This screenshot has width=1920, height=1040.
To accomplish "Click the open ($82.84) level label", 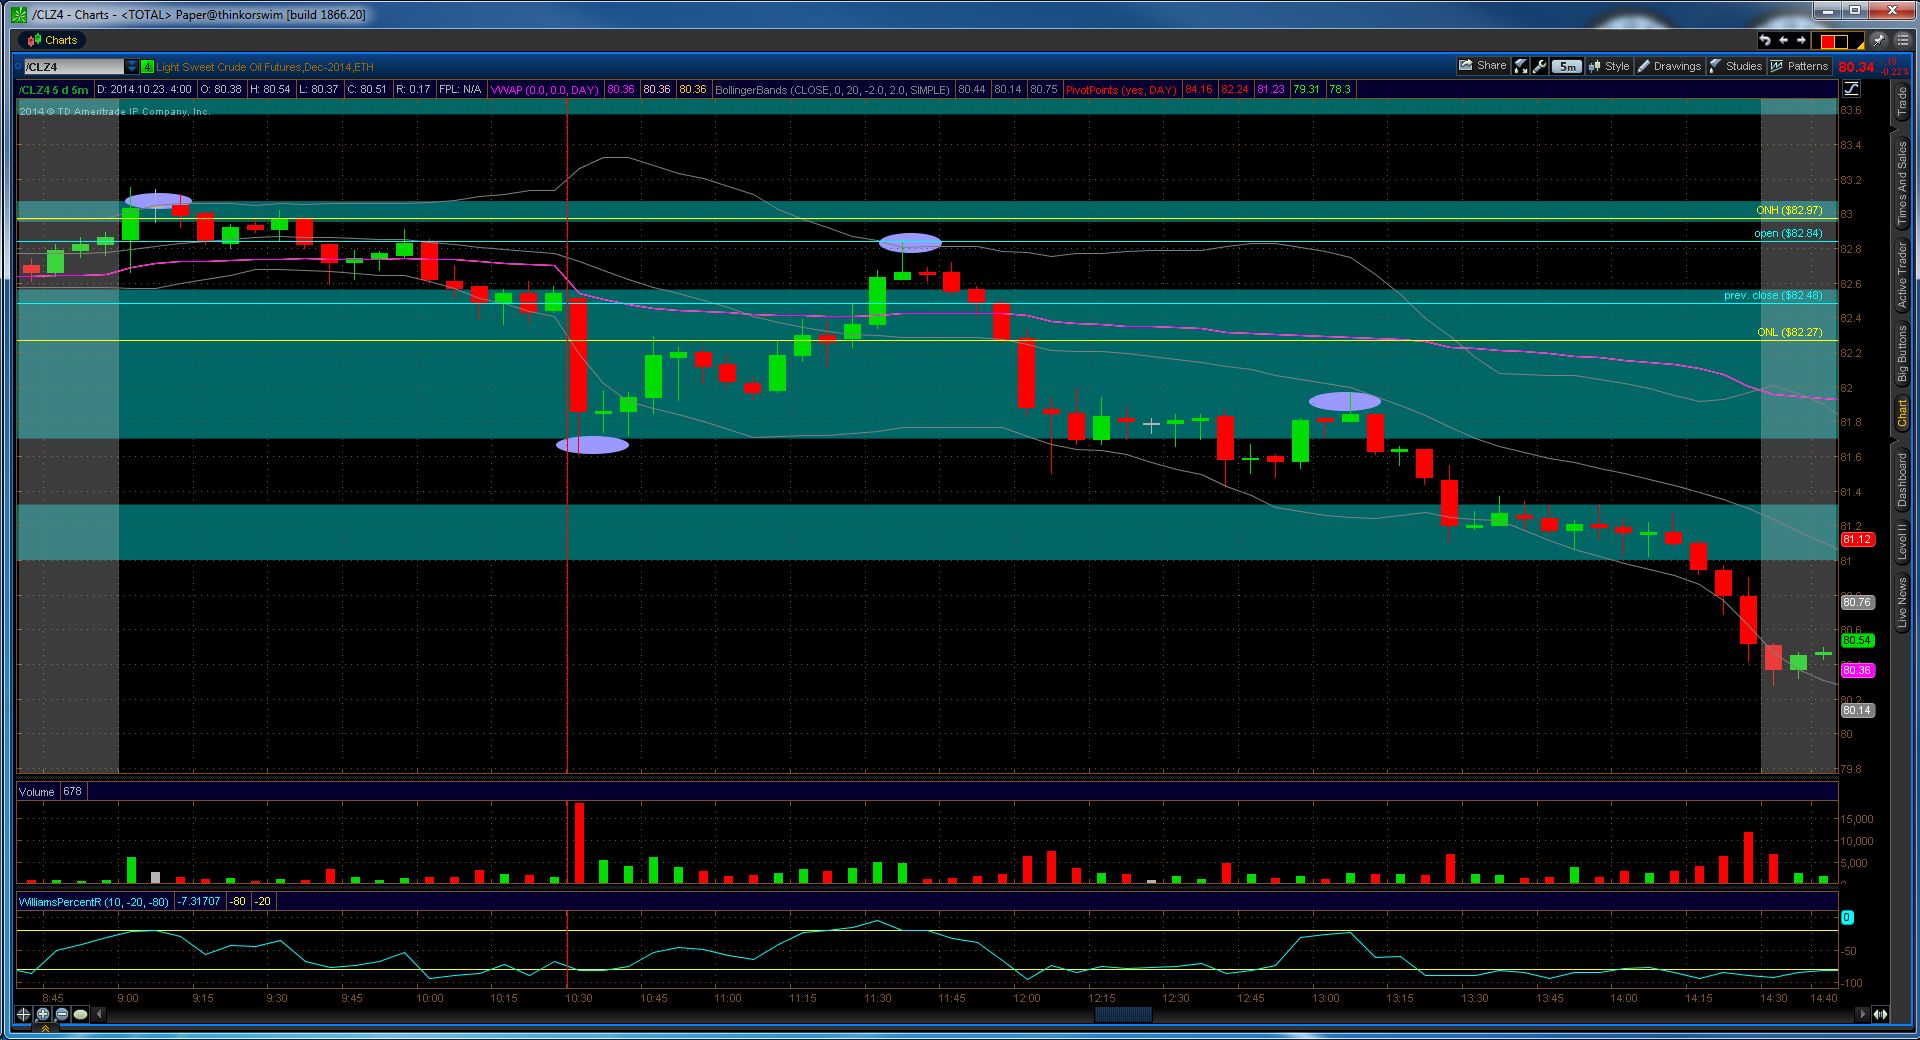I will pyautogui.click(x=1788, y=234).
